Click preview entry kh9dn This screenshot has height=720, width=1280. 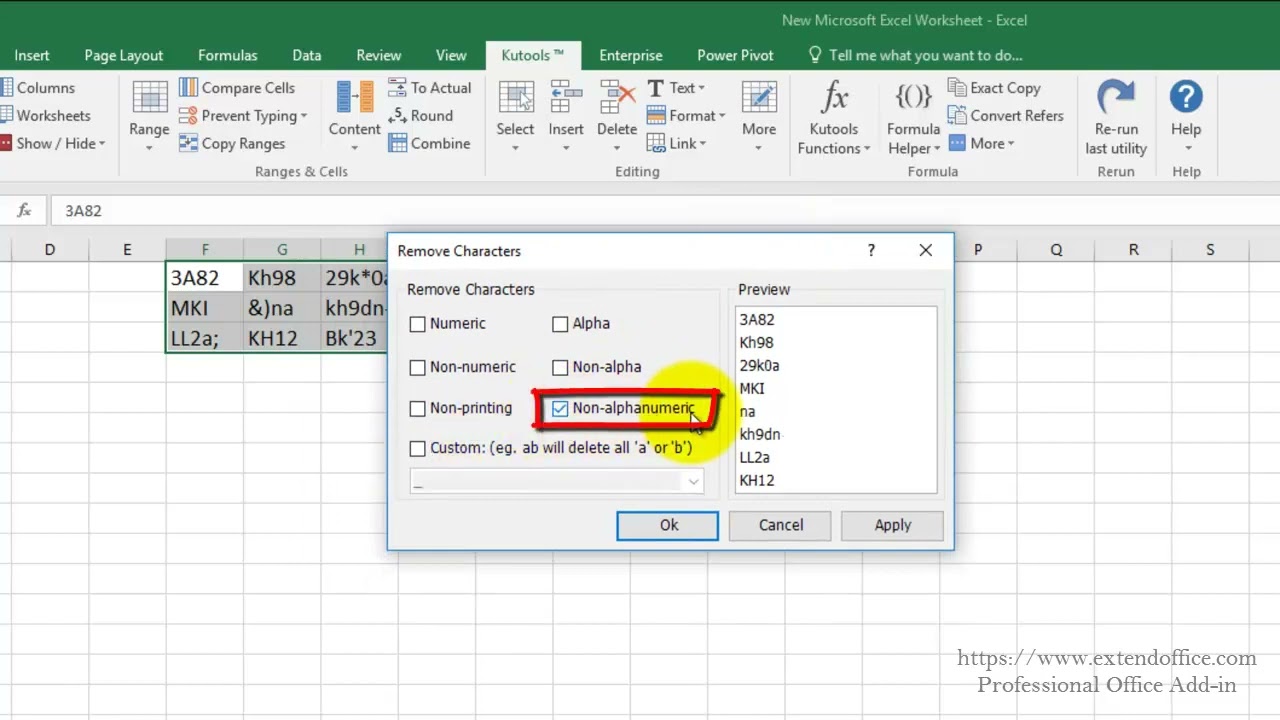coord(760,435)
